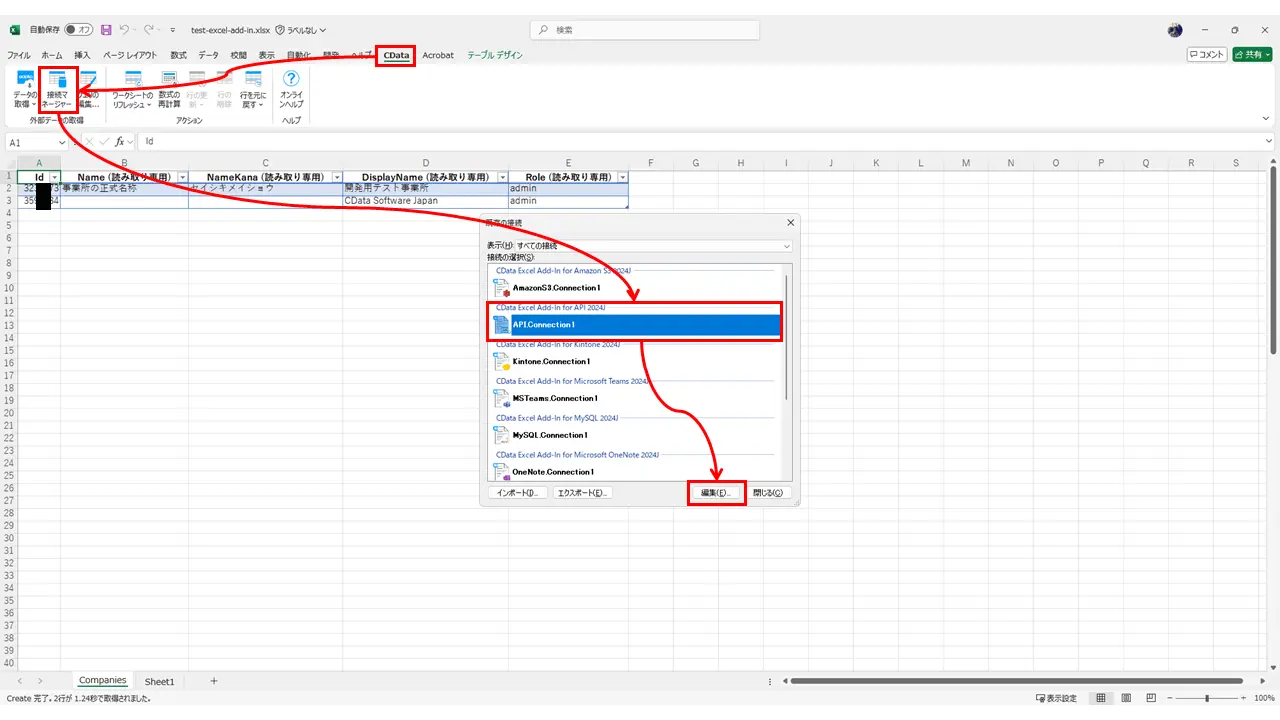Redo the action in title bar
The height and width of the screenshot is (720, 1280).
point(149,30)
